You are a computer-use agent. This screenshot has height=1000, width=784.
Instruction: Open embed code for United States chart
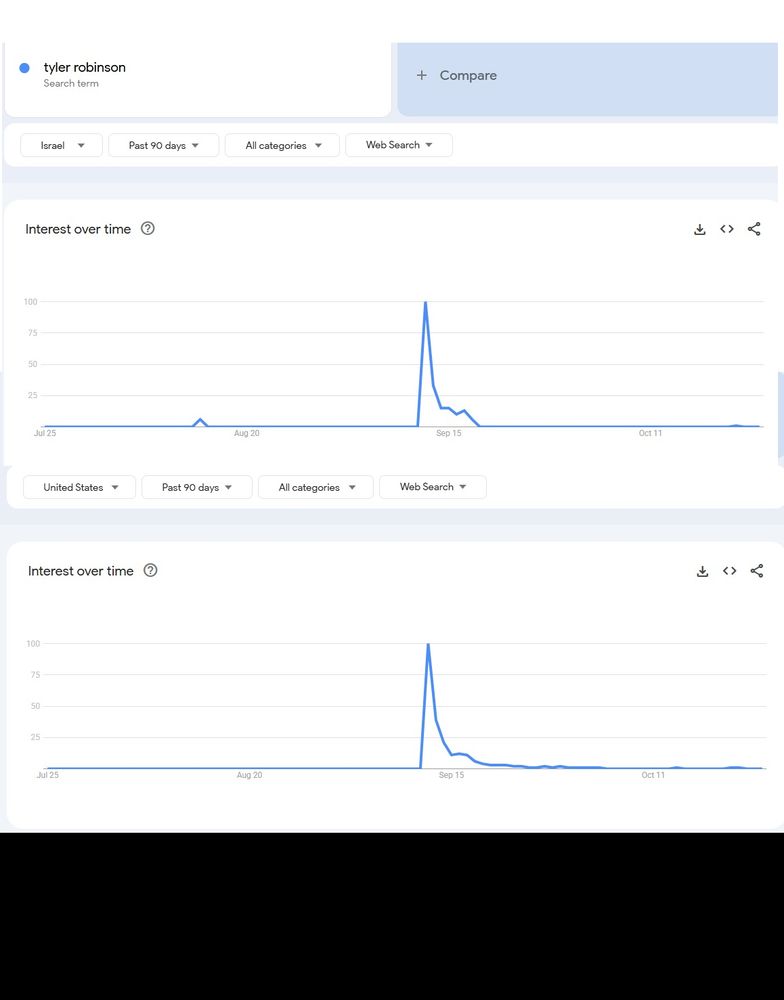[729, 571]
